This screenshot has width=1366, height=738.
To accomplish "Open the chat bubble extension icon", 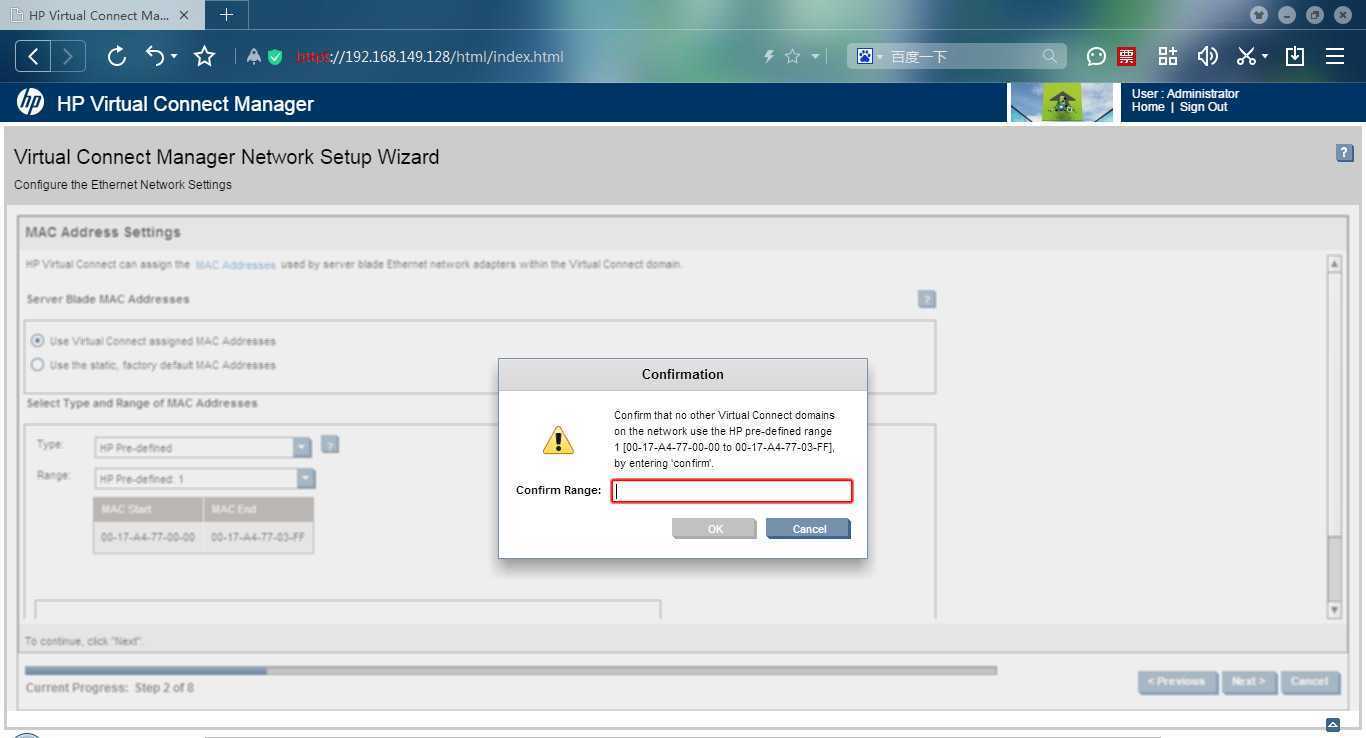I will click(1096, 57).
